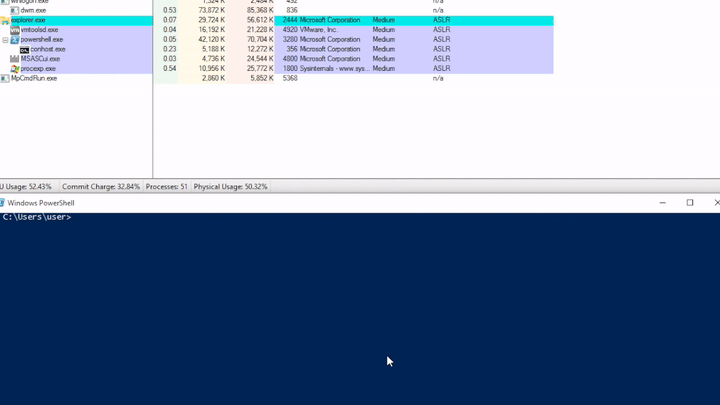Select the procexp.exe process
This screenshot has height=405, width=720.
38,68
